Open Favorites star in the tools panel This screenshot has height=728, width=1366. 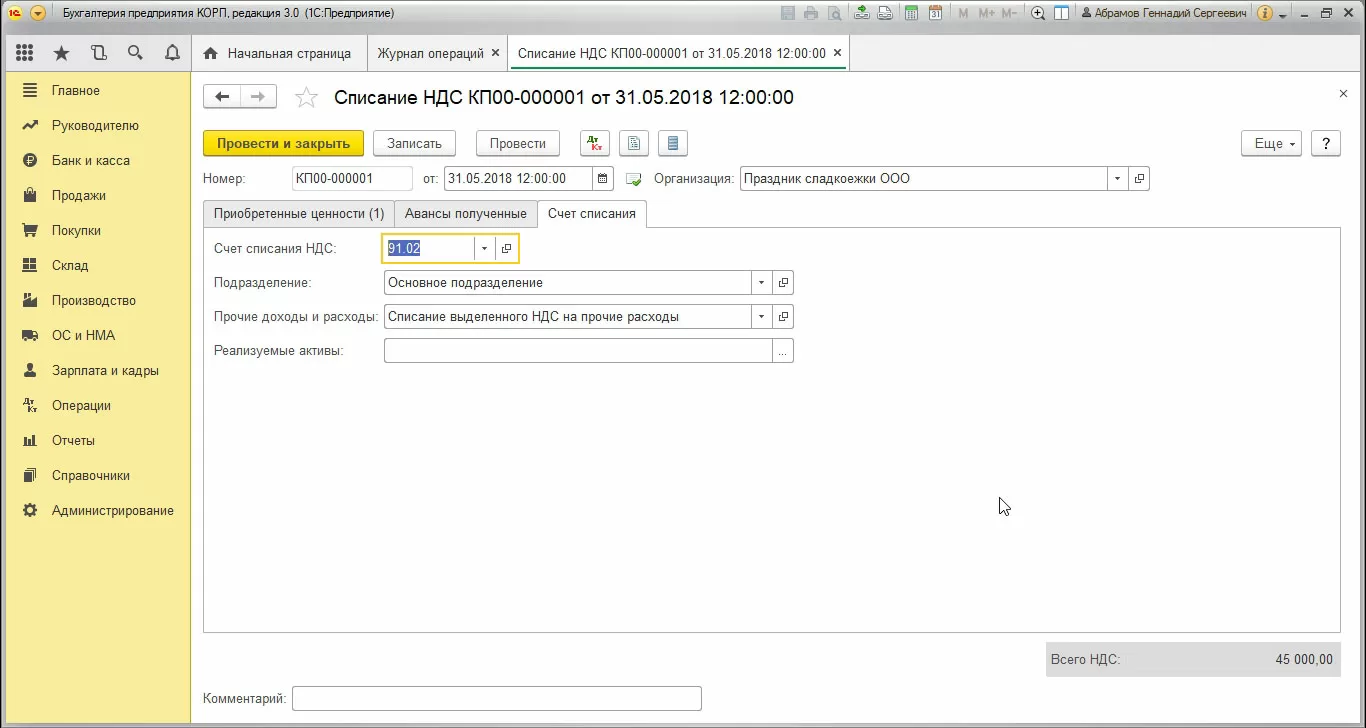pyautogui.click(x=61, y=53)
